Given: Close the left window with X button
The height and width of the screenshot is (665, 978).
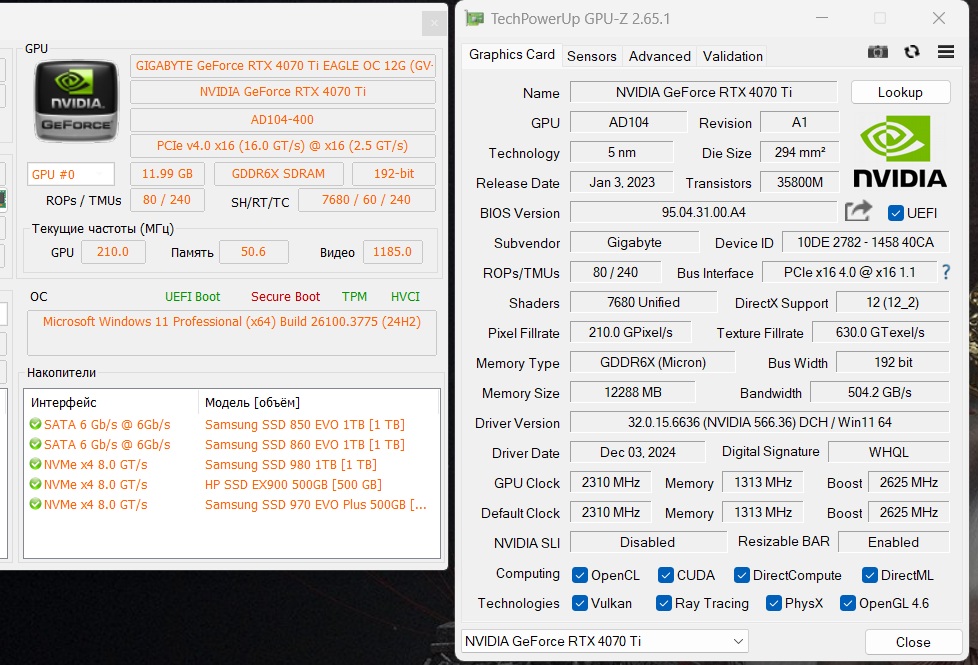Looking at the screenshot, I should [434, 24].
